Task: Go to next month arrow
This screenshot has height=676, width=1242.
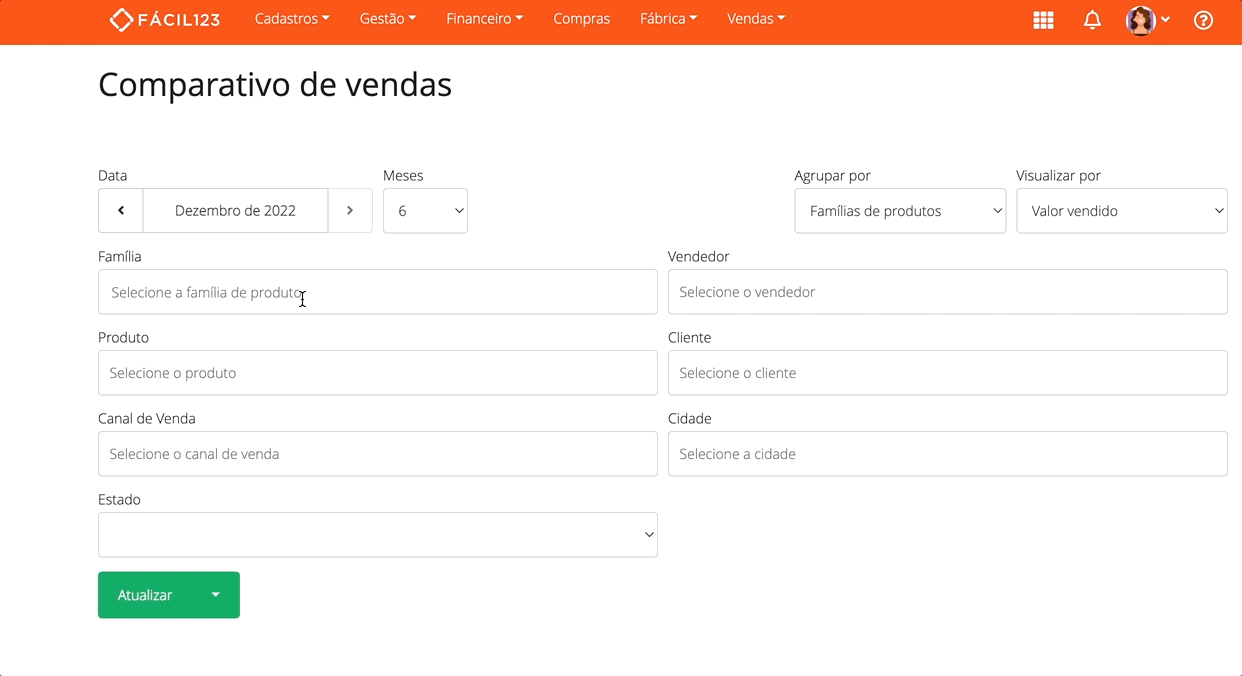Action: 350,211
